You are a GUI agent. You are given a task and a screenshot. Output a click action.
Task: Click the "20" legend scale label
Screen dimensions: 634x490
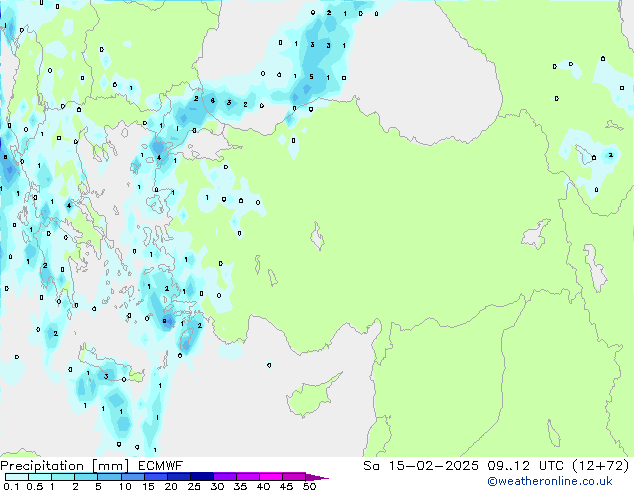click(x=171, y=486)
